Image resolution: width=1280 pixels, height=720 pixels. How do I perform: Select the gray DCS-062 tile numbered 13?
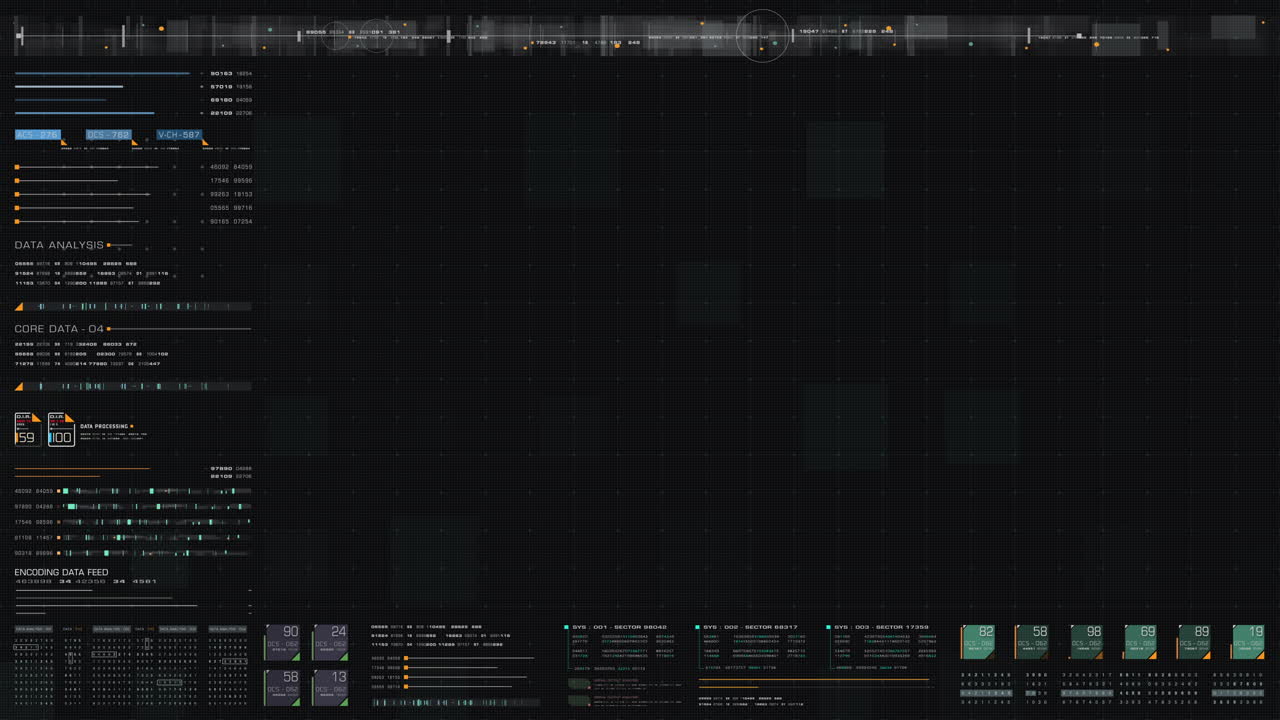[x=330, y=687]
